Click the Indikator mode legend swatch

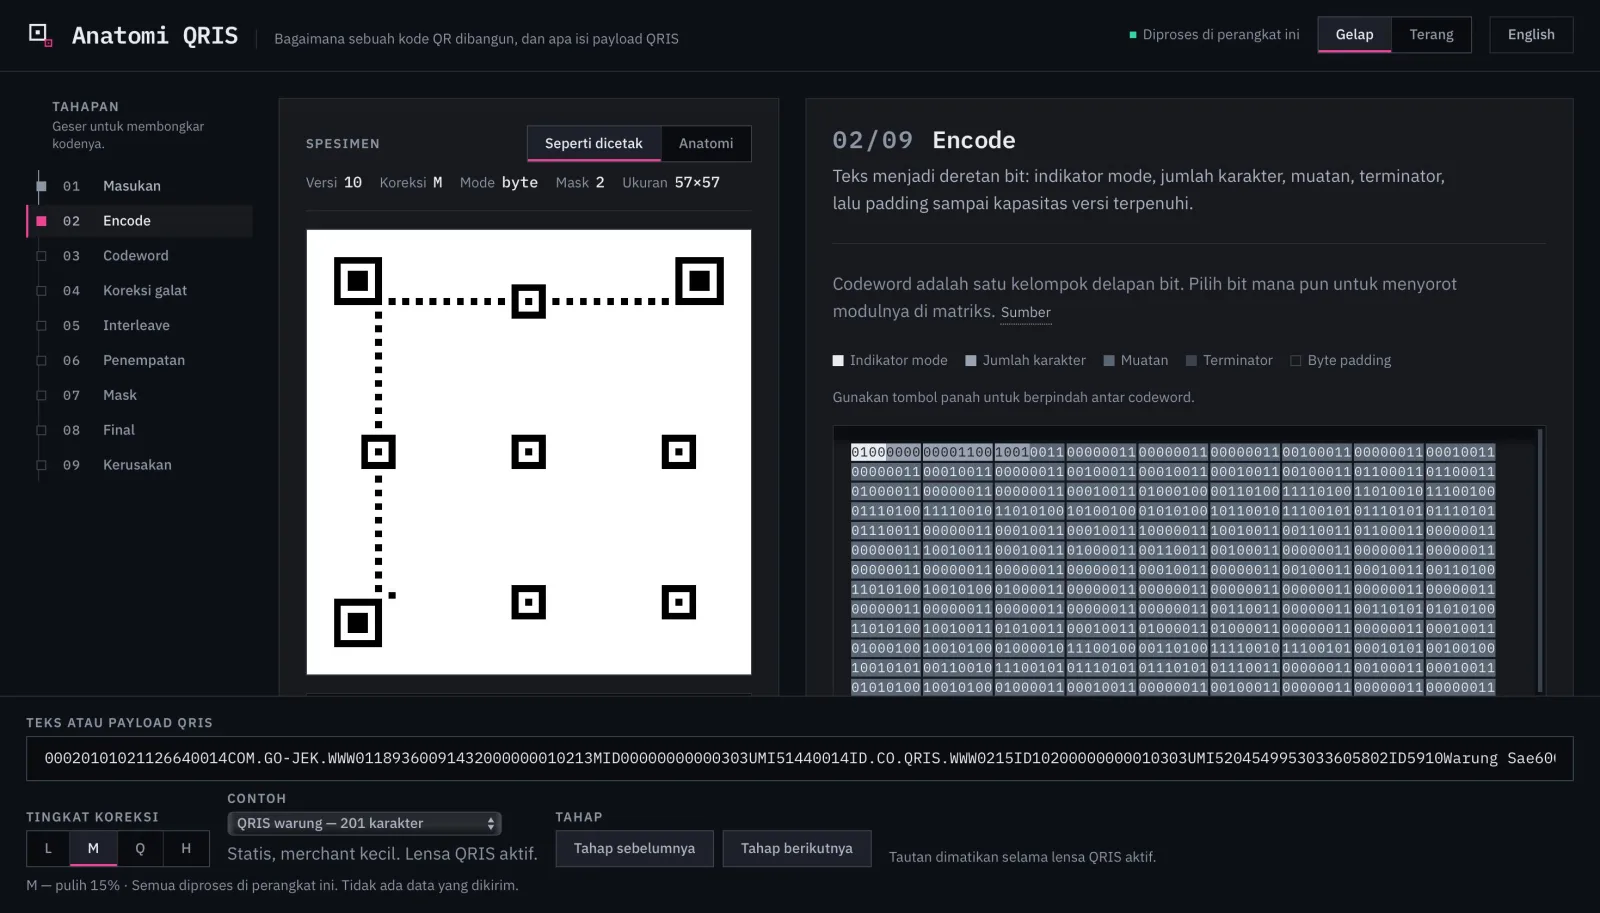[838, 361]
